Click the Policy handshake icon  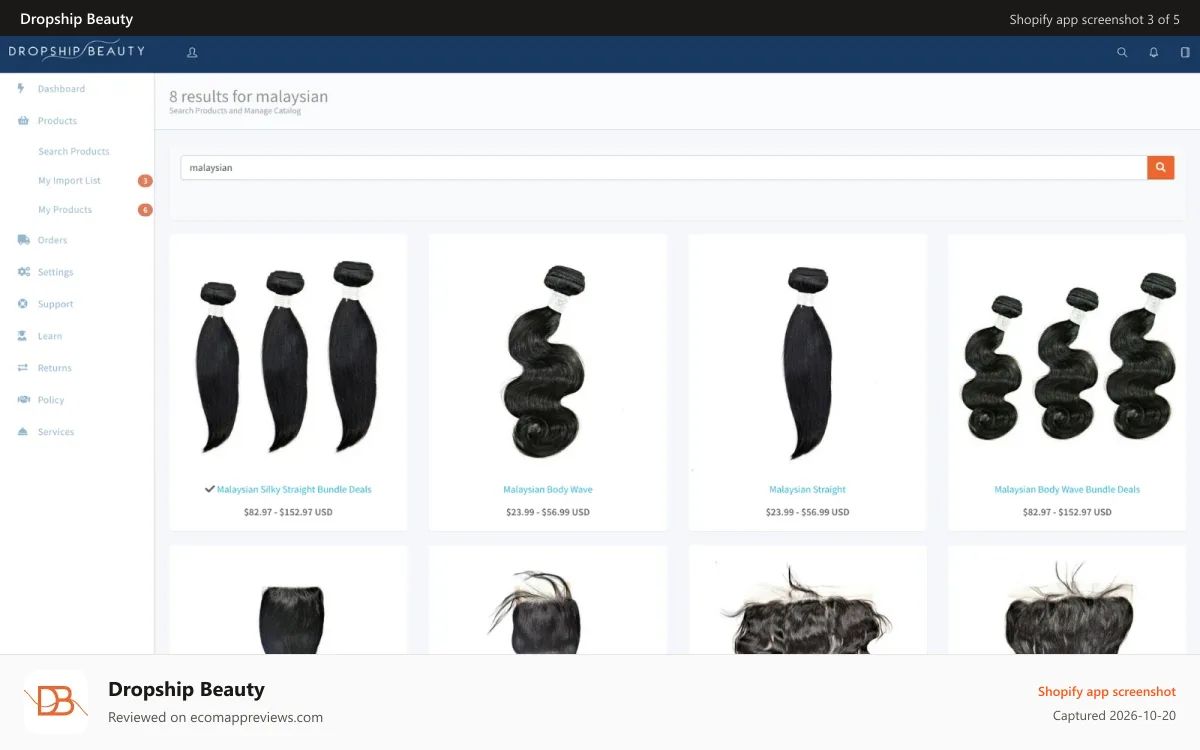[x=23, y=400]
